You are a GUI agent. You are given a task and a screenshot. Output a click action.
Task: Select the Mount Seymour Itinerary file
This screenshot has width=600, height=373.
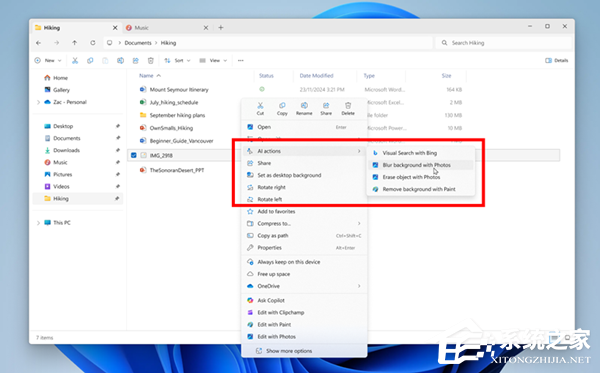point(179,90)
